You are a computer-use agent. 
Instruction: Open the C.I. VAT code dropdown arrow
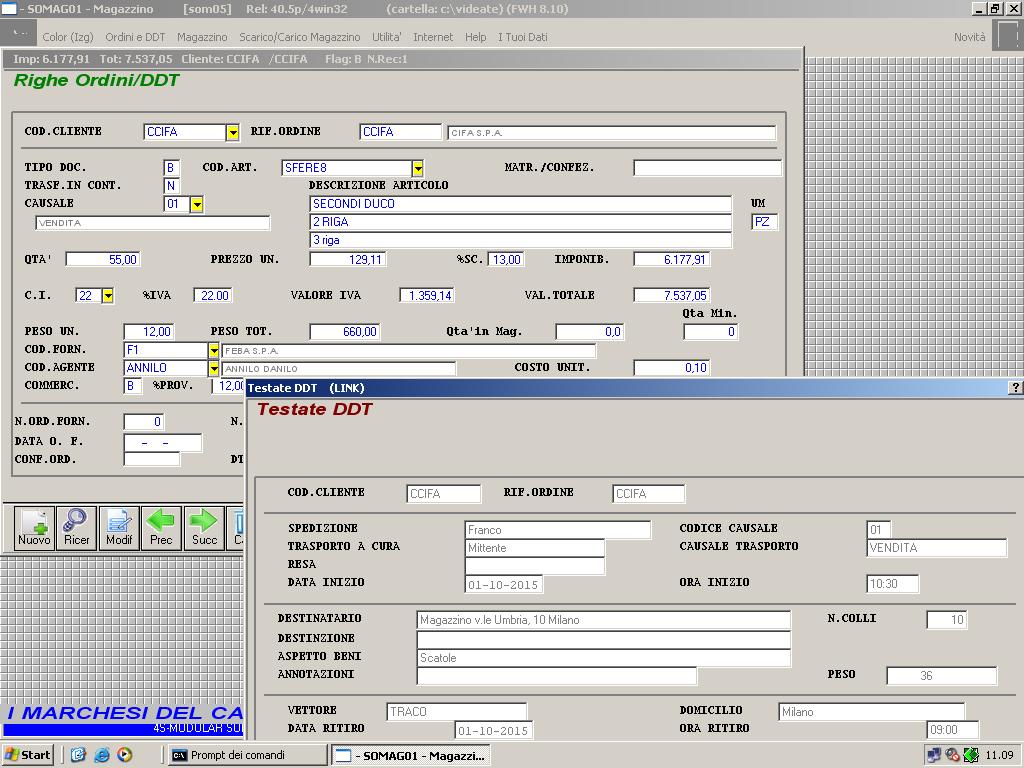coord(108,296)
